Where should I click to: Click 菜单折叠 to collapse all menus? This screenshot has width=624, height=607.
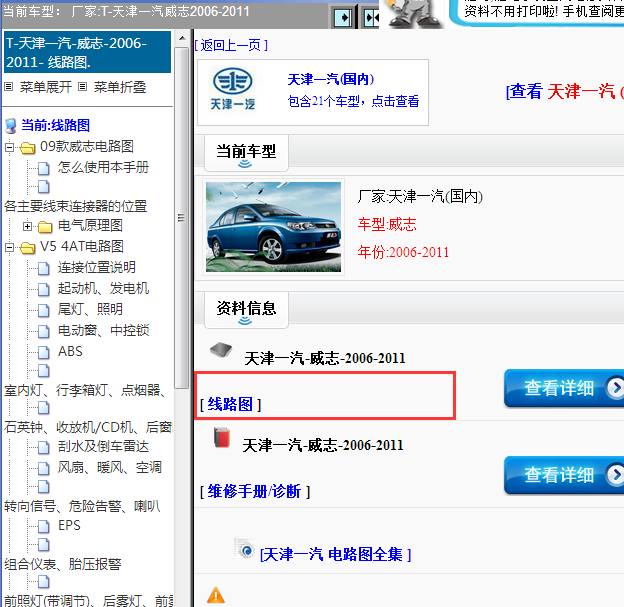coord(120,87)
